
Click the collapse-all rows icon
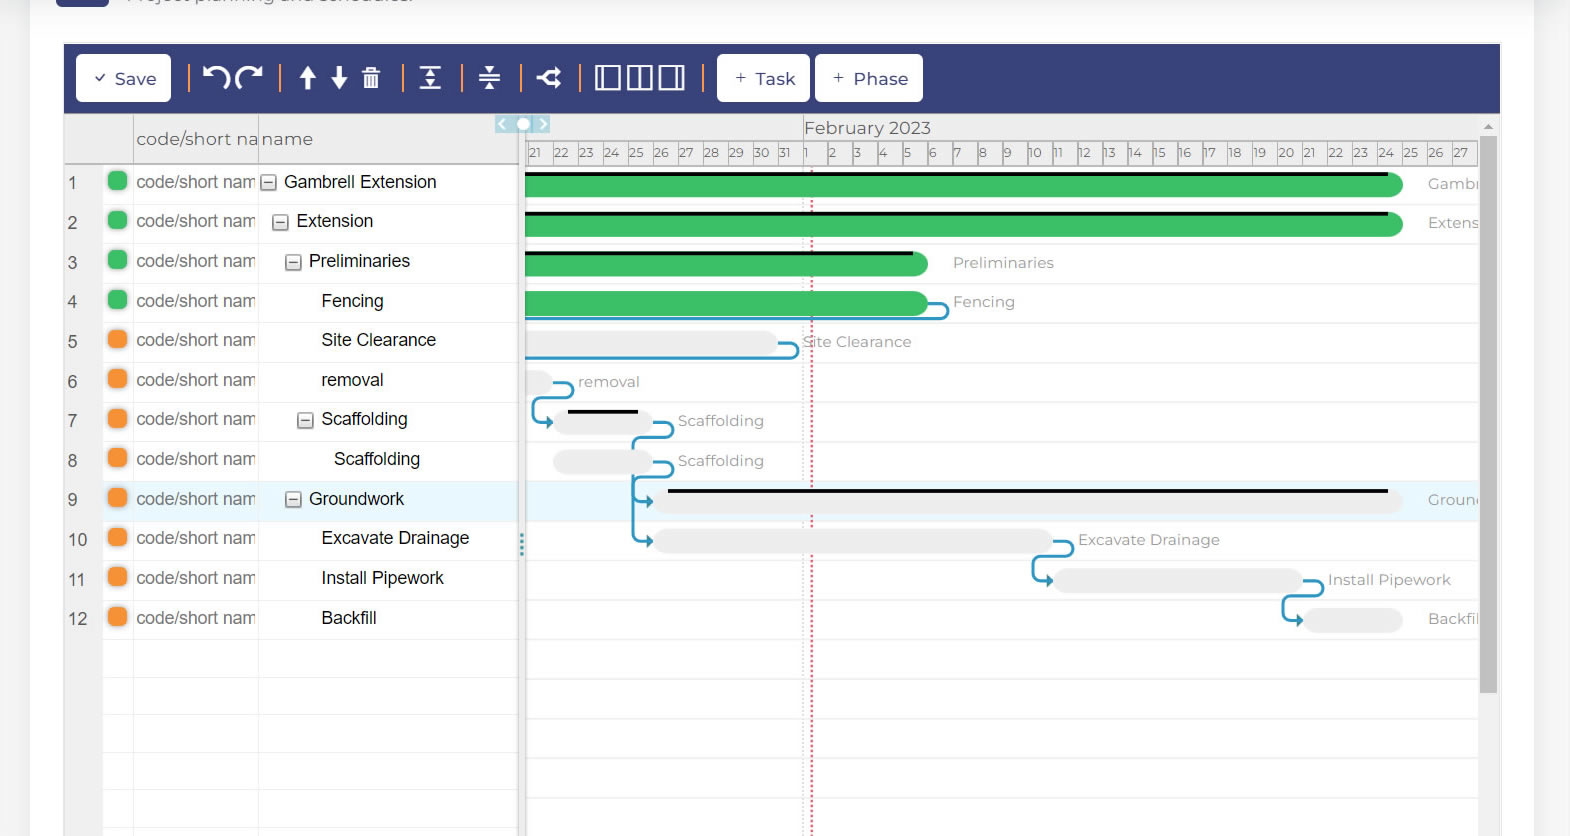(489, 78)
